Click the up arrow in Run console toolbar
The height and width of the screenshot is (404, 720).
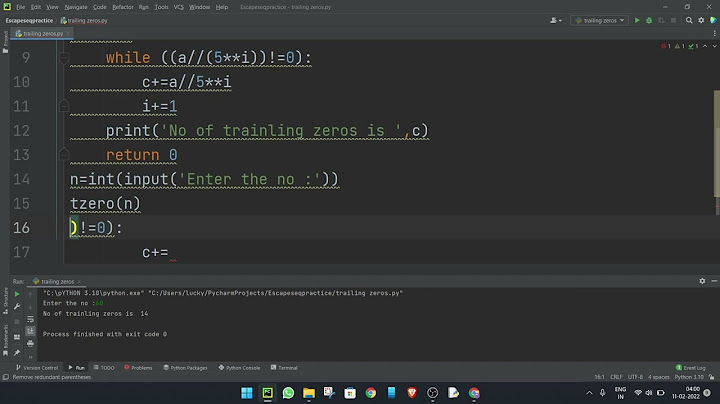30,294
